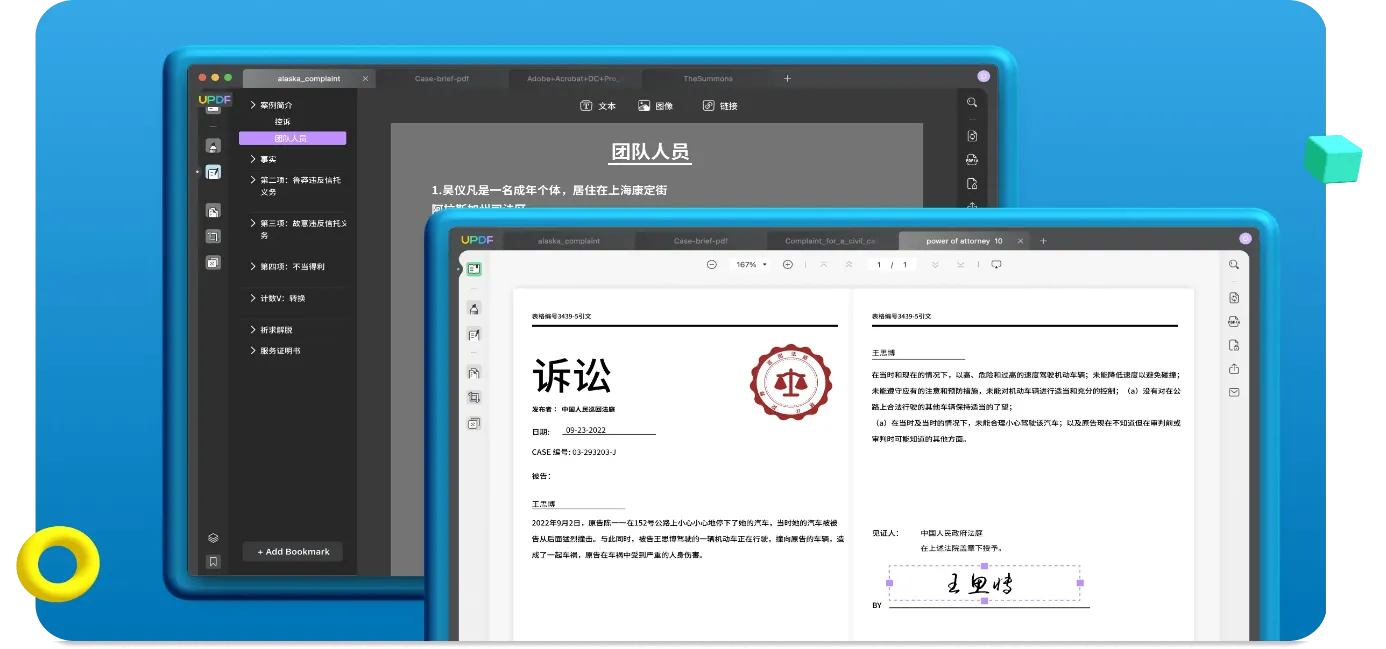
Task: Expand the 祈求解脱 bookmark
Action: (253, 330)
